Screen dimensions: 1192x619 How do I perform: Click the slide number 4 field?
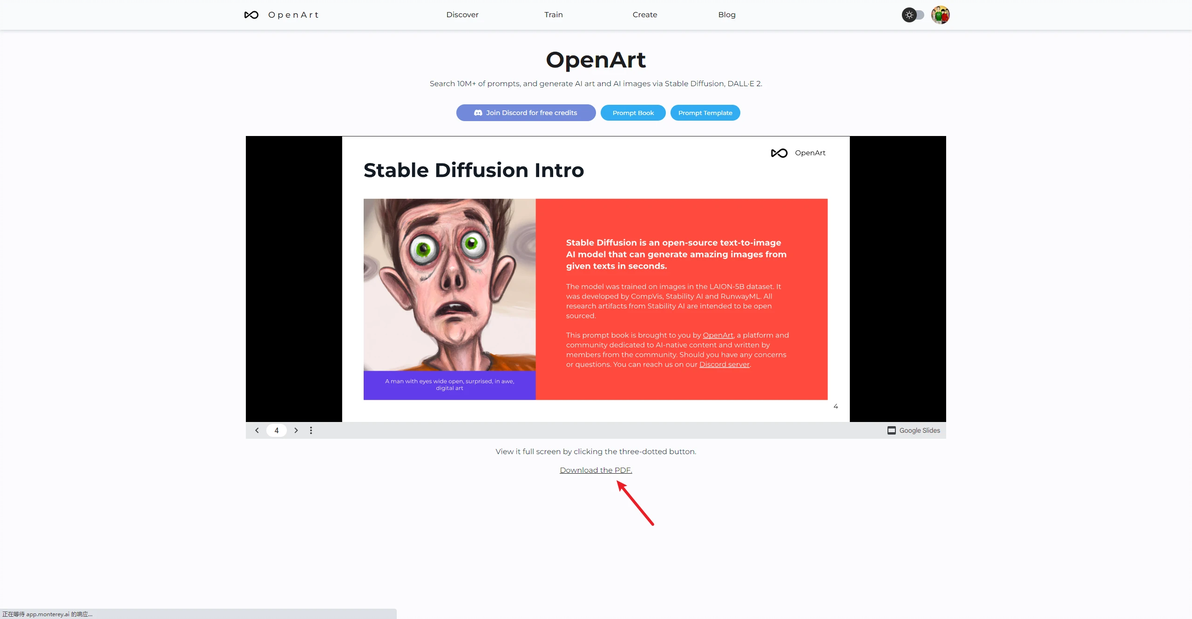point(277,430)
